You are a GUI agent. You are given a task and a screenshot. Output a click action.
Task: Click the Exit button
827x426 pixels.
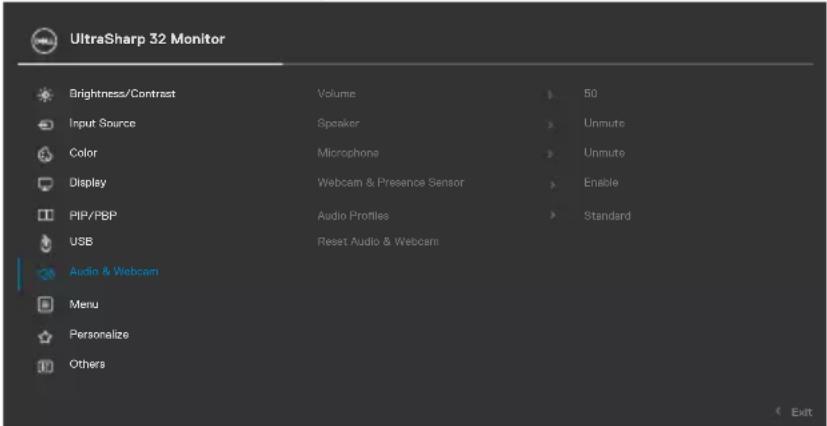coord(801,412)
